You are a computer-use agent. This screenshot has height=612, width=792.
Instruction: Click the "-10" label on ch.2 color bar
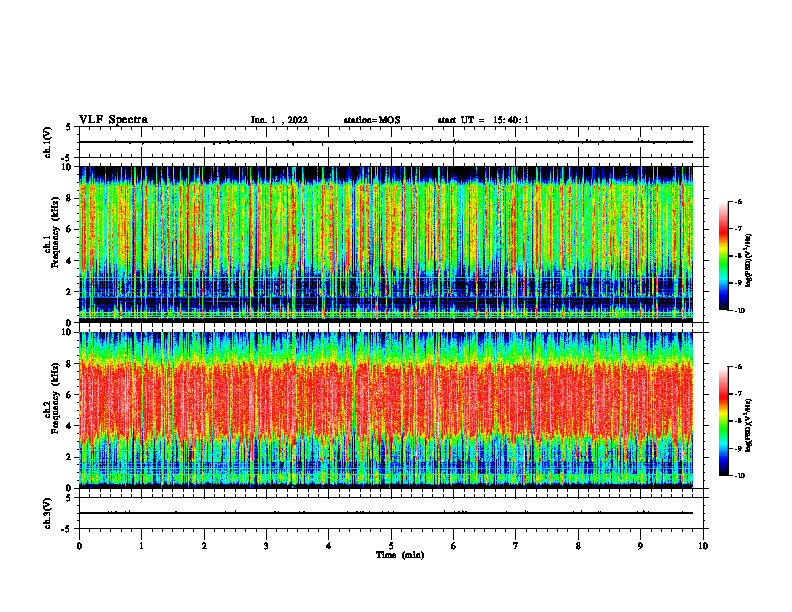[740, 475]
